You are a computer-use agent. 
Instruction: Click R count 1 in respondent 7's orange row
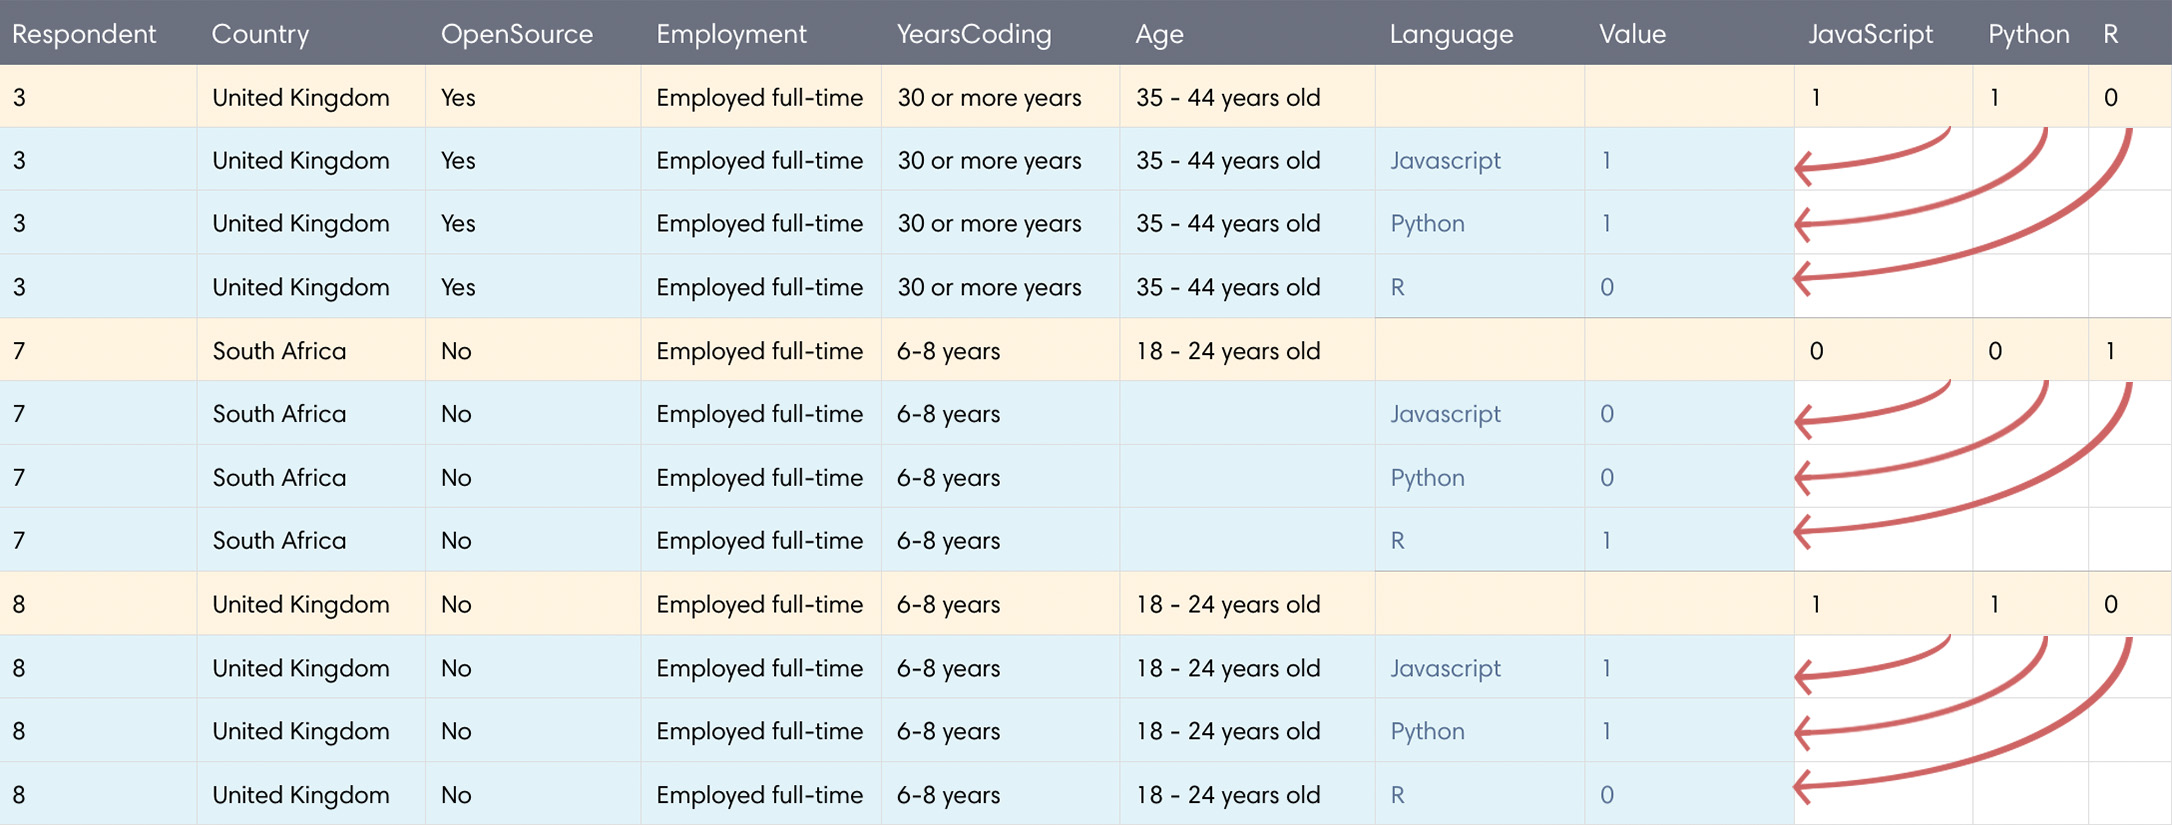pyautogui.click(x=2110, y=351)
